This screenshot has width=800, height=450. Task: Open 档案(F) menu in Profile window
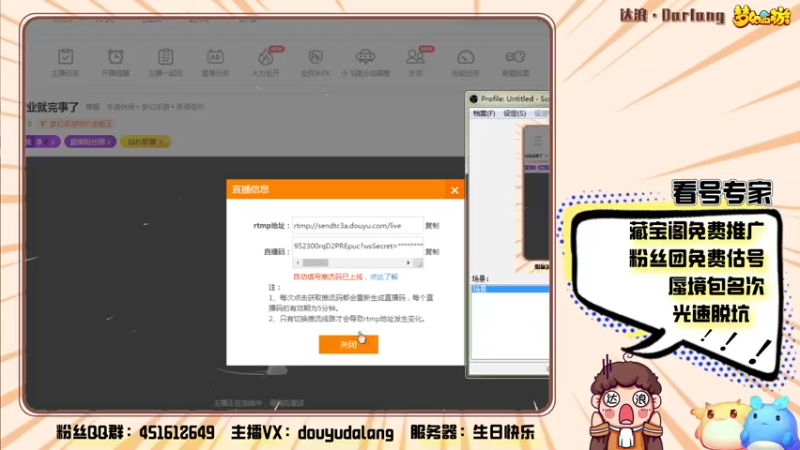tap(484, 113)
